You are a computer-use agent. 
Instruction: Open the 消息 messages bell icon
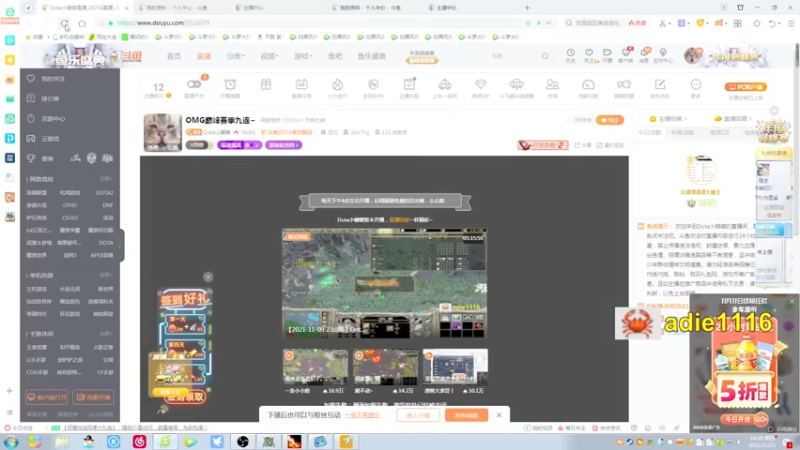tap(644, 56)
